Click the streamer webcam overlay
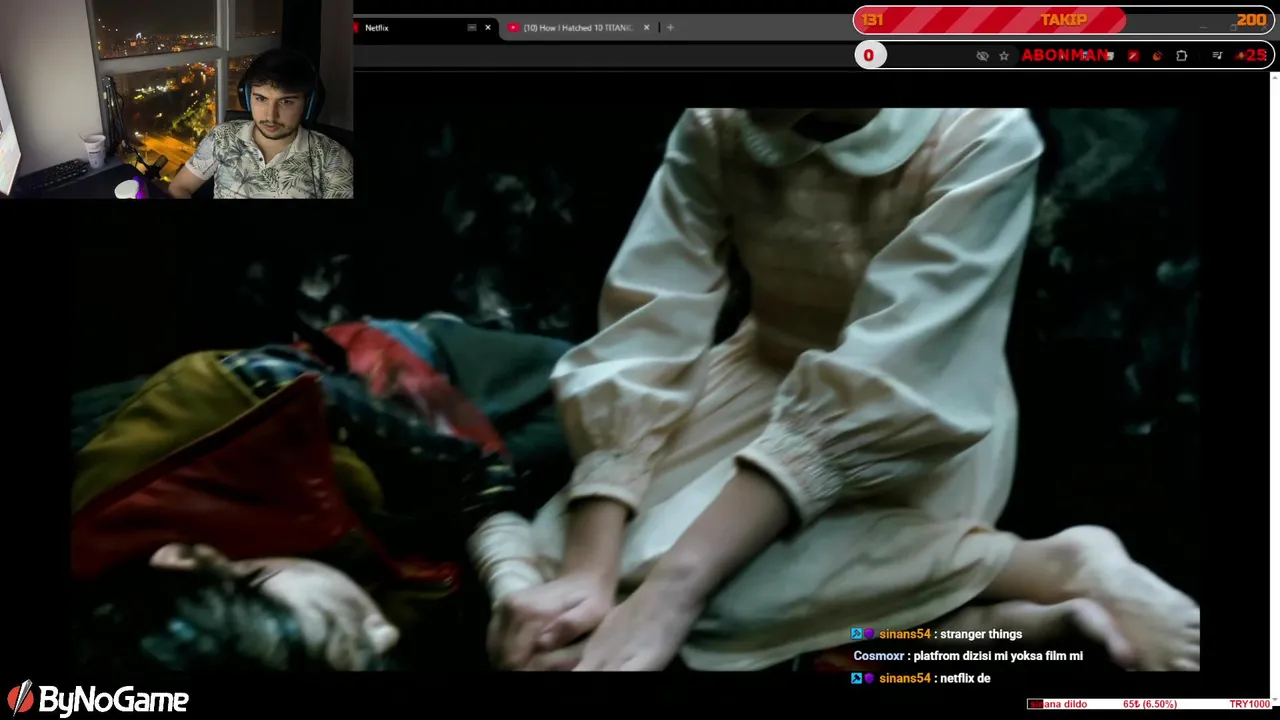The height and width of the screenshot is (720, 1280). click(x=177, y=99)
